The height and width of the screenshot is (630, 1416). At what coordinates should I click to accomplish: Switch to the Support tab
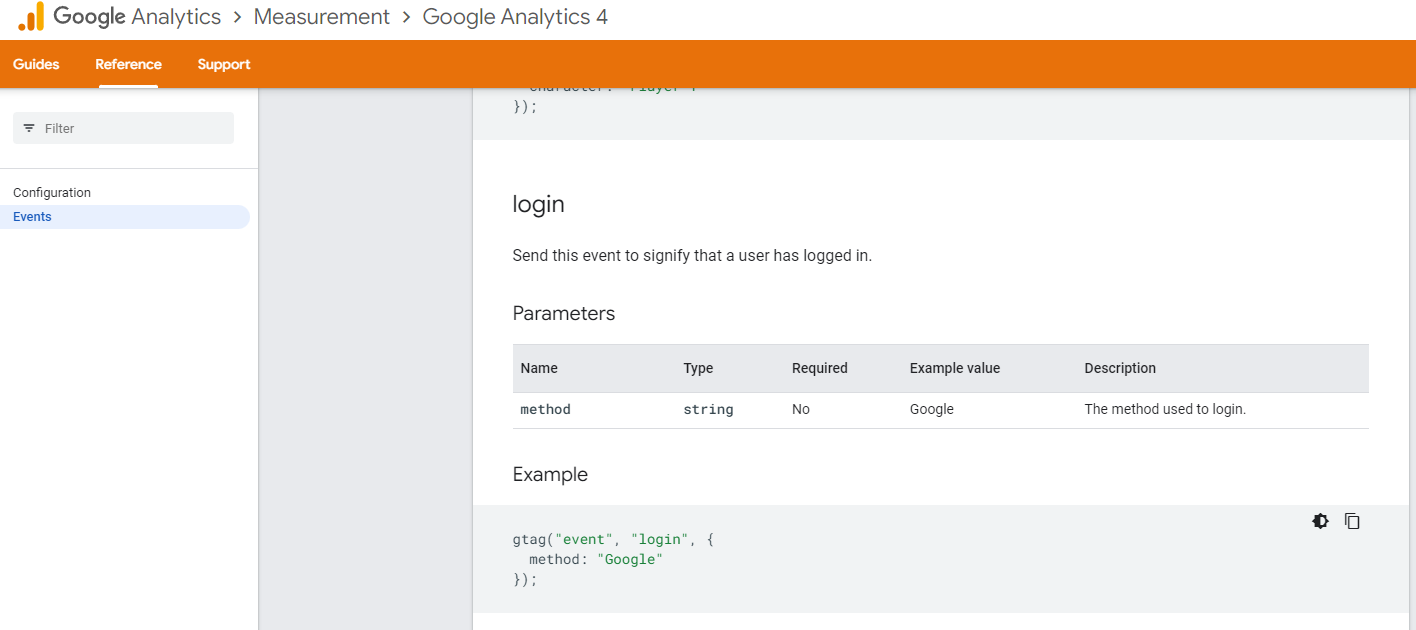pos(224,64)
